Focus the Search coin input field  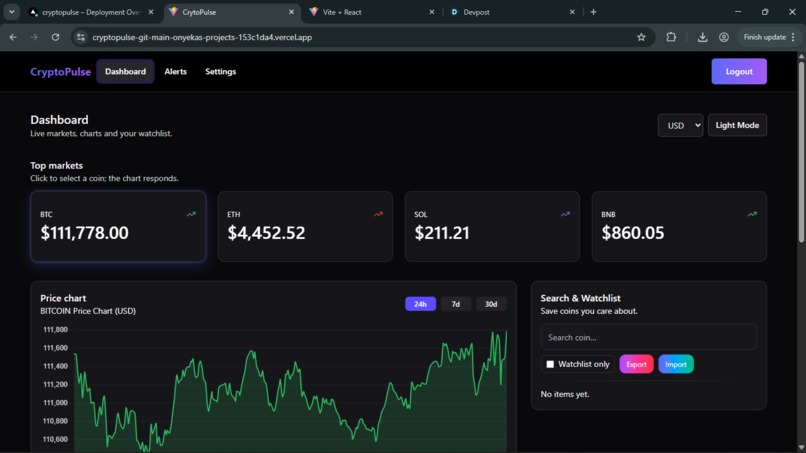click(649, 337)
